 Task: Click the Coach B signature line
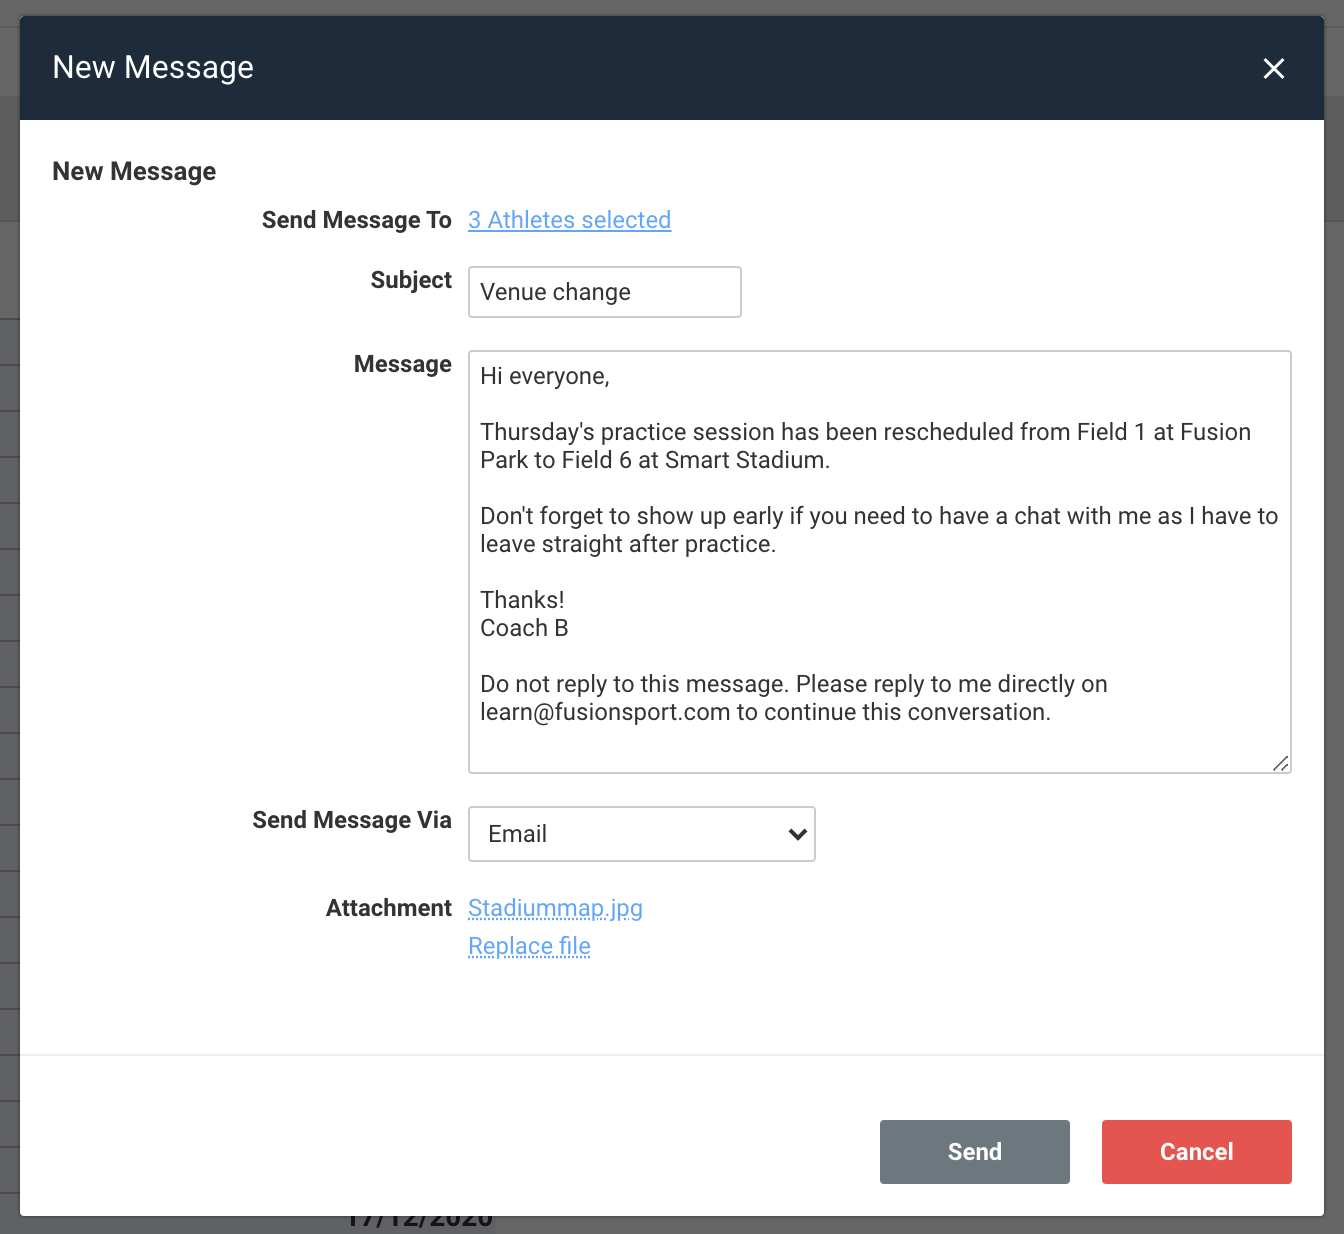524,628
